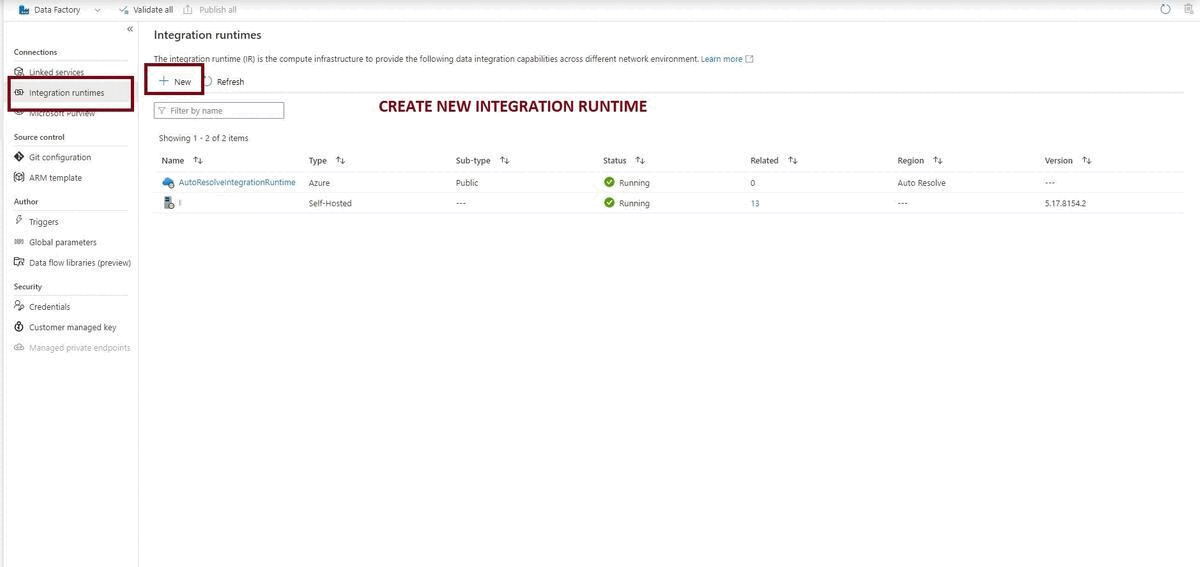Open Global parameters in sidebar

click(x=63, y=242)
